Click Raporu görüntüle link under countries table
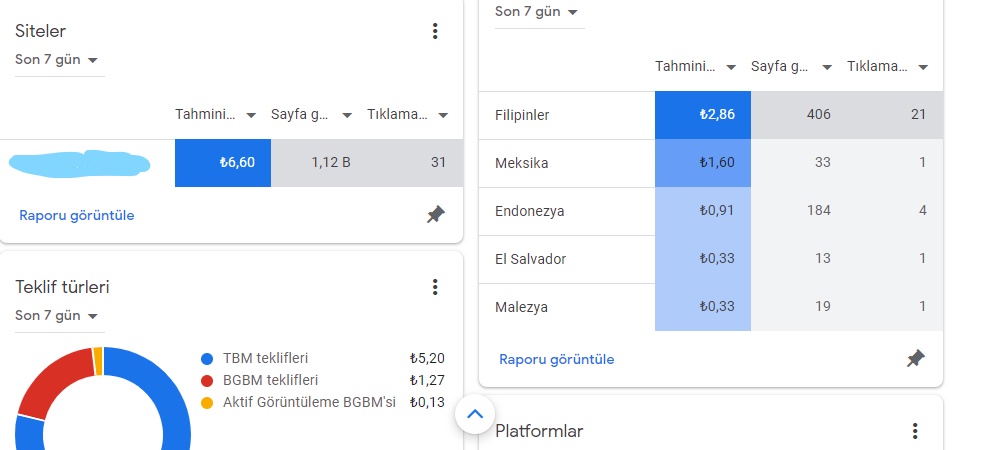Viewport: 986px width, 450px height. (x=556, y=359)
